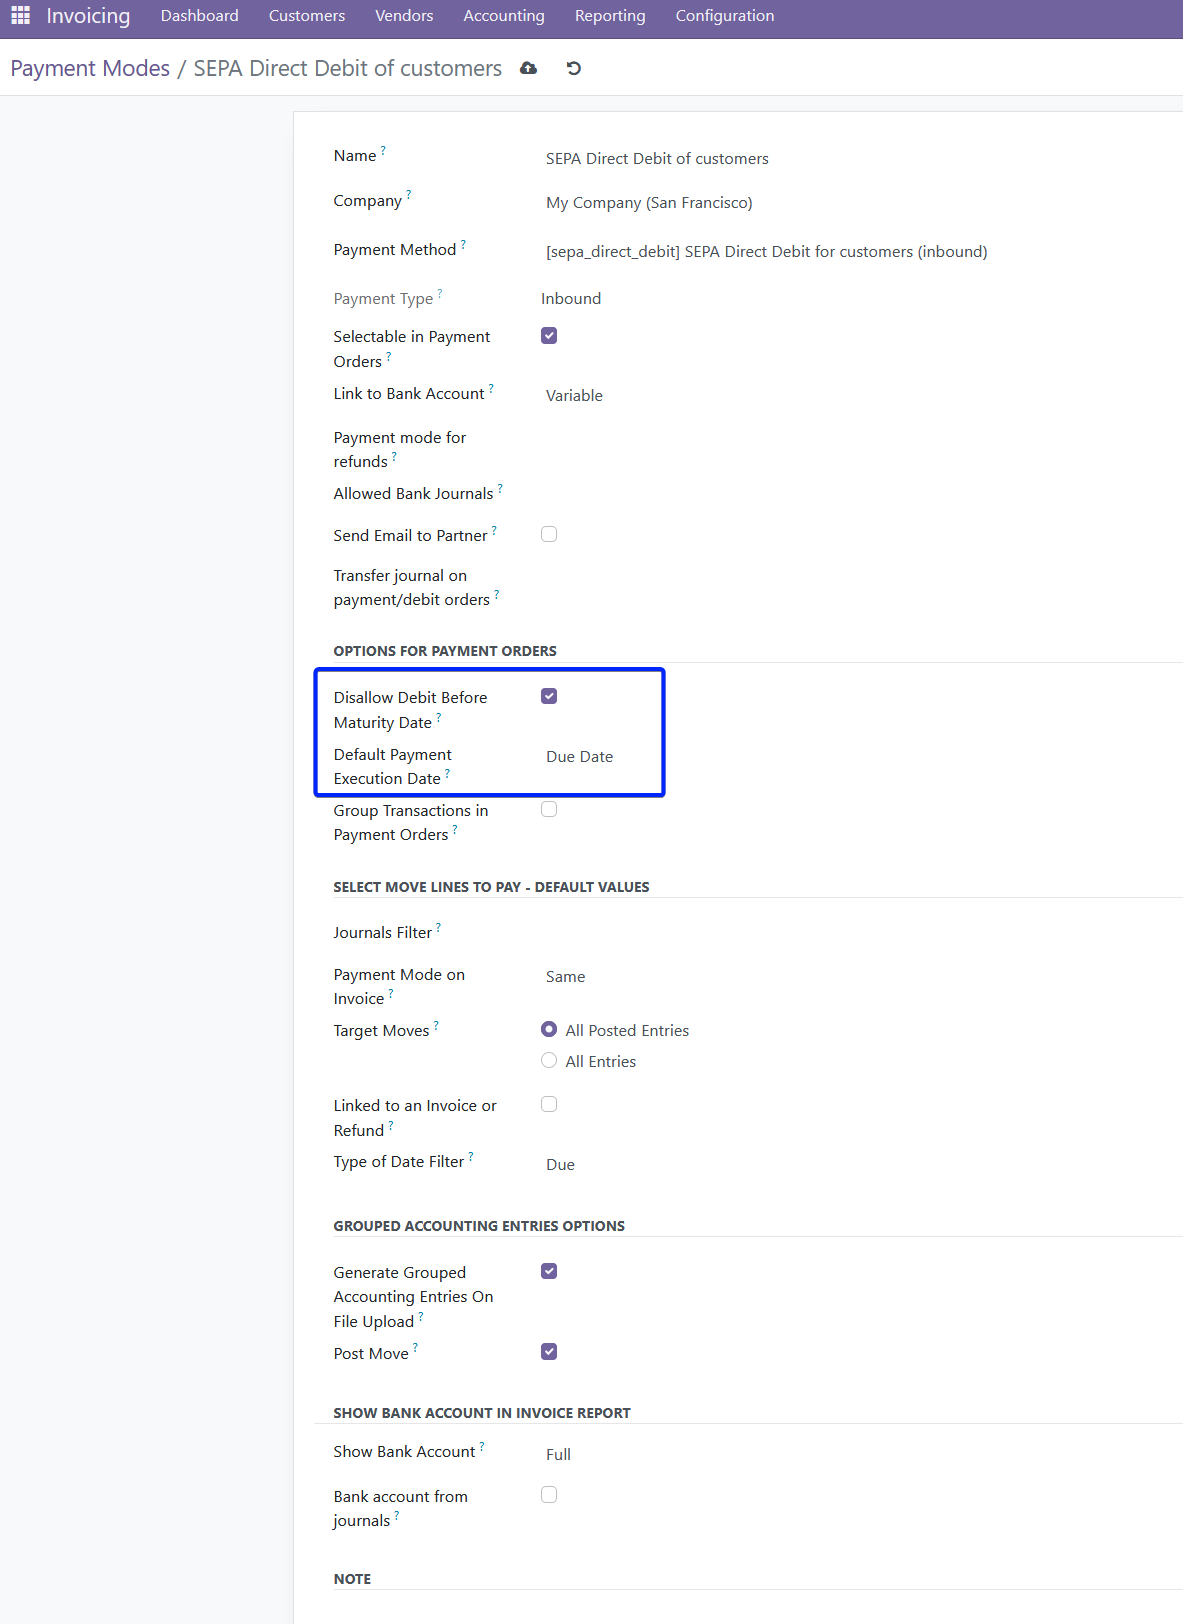Click help icon beside Show Bank Account
Image resolution: width=1183 pixels, height=1624 pixels.
pyautogui.click(x=482, y=1446)
